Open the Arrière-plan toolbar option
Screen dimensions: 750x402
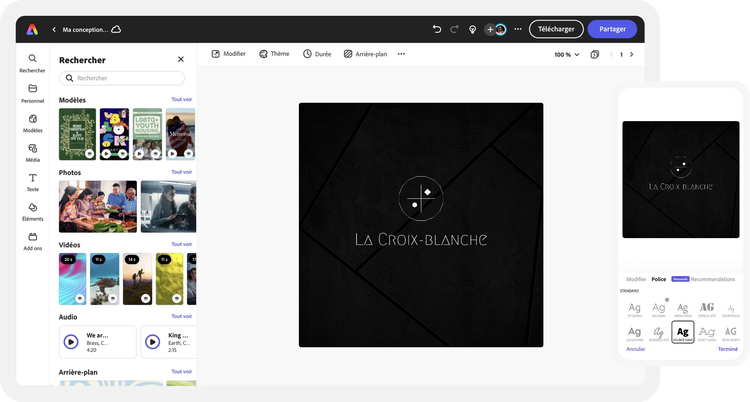click(365, 54)
